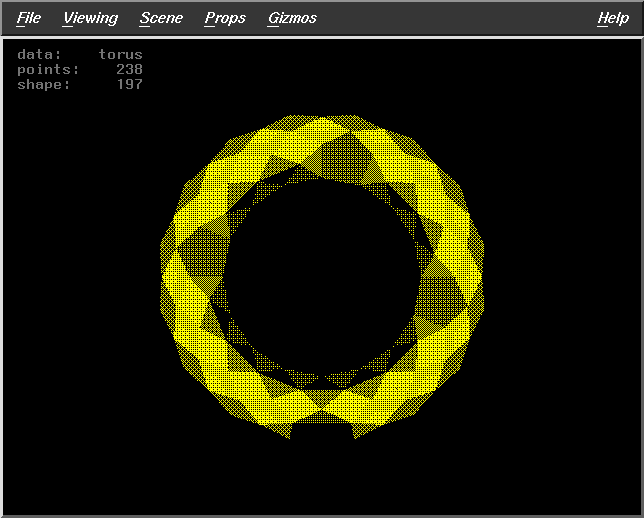
Task: Open the Props menu
Action: [225, 18]
